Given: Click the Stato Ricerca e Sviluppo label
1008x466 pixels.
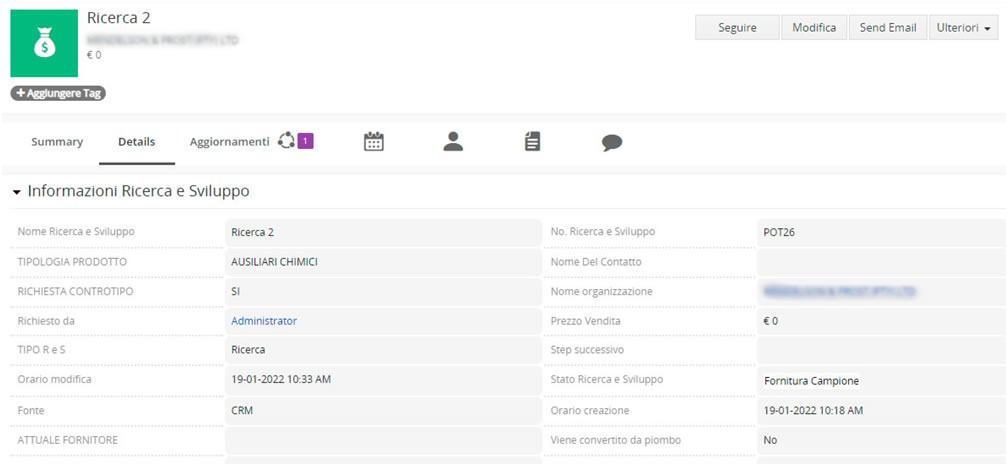Looking at the screenshot, I should coord(607,380).
